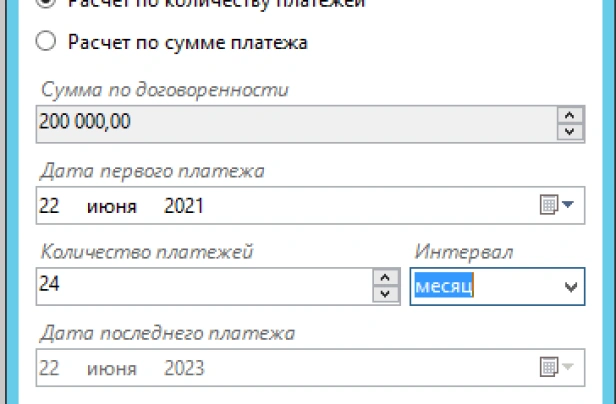Increase the agreement sum with up arrow
This screenshot has height=404, width=616.
tap(569, 114)
